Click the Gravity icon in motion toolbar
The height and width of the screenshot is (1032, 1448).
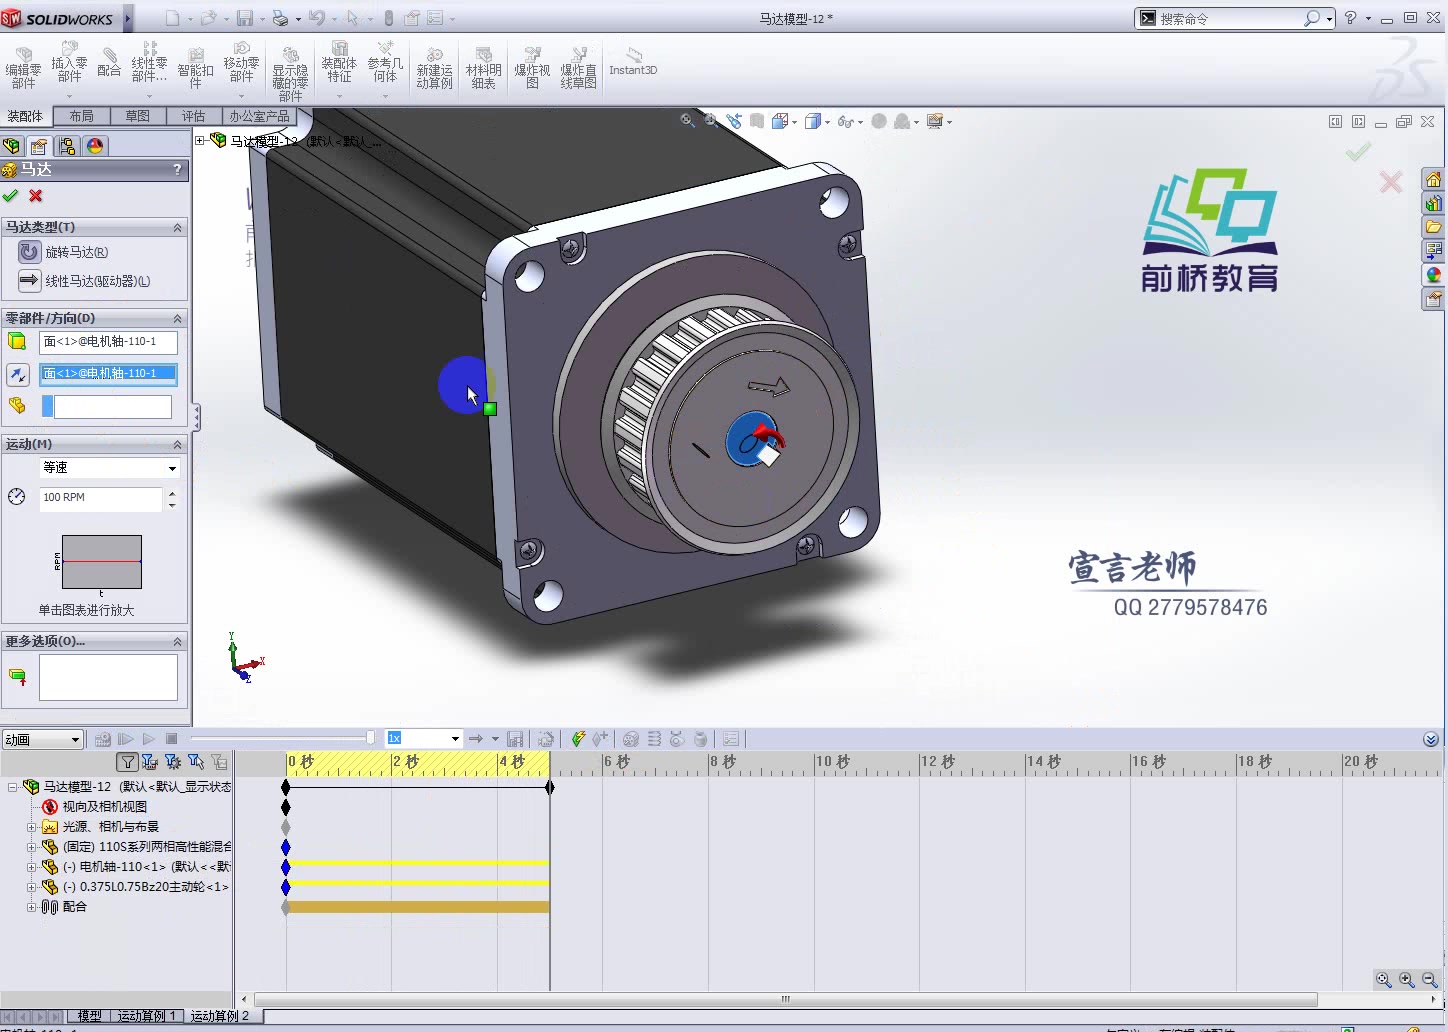tap(701, 739)
